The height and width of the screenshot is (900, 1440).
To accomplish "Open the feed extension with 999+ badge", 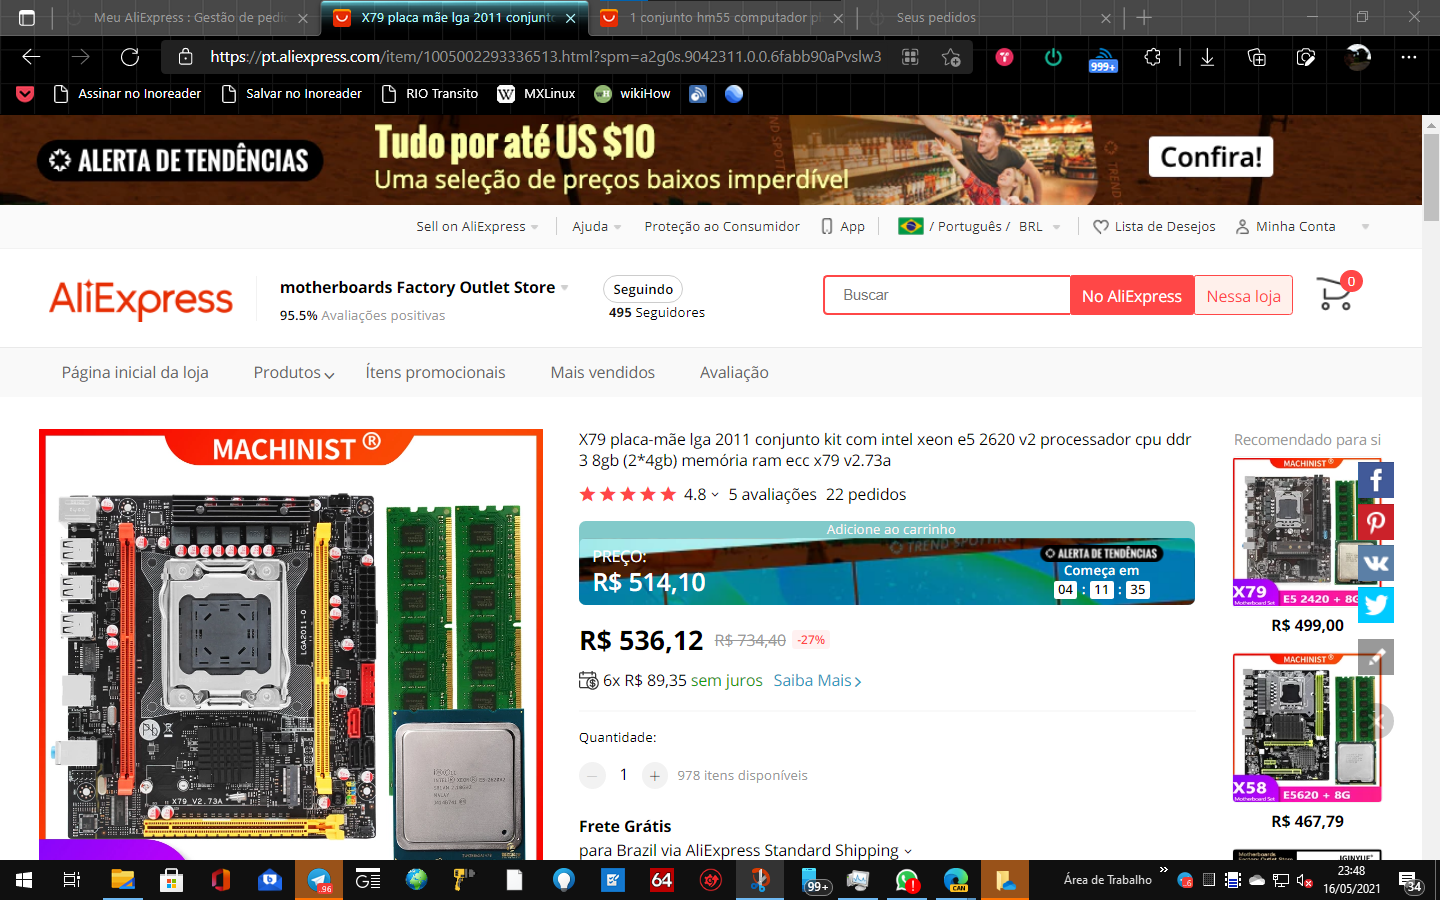I will click(1103, 59).
